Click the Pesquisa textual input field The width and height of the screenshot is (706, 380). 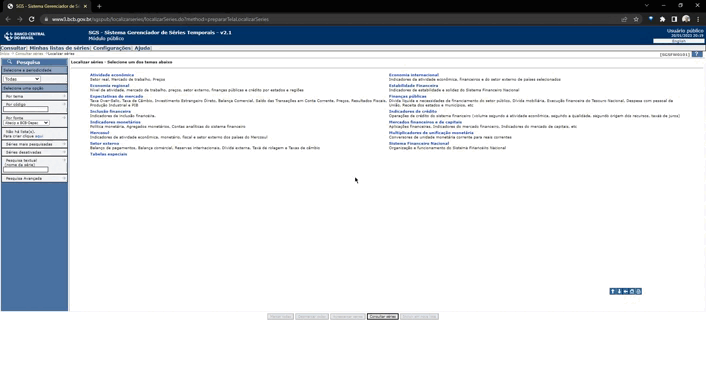point(26,170)
